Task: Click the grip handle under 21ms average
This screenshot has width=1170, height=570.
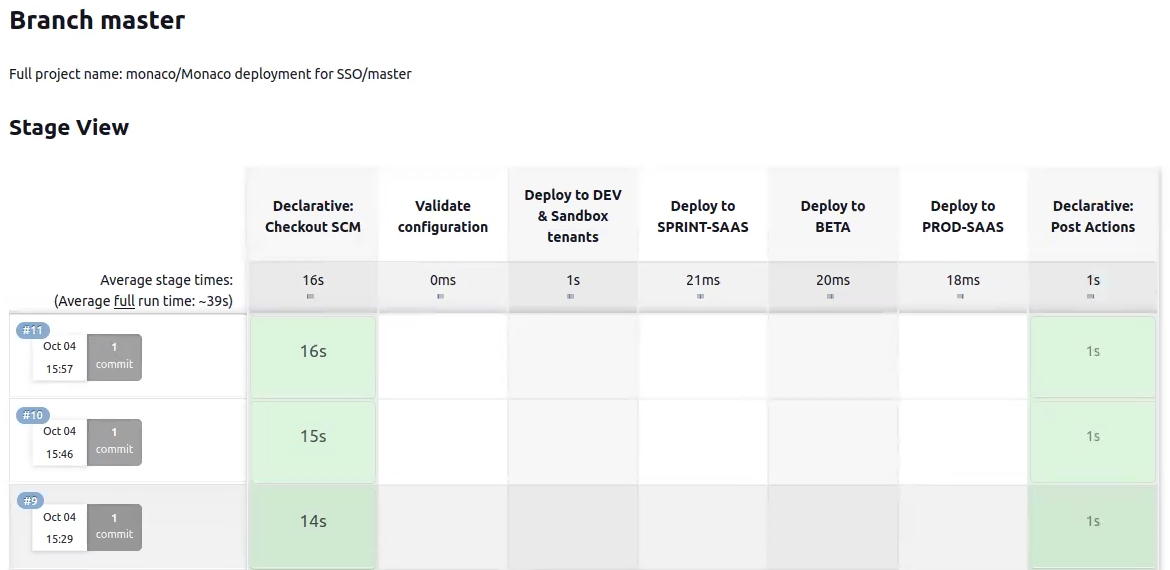Action: (701, 297)
